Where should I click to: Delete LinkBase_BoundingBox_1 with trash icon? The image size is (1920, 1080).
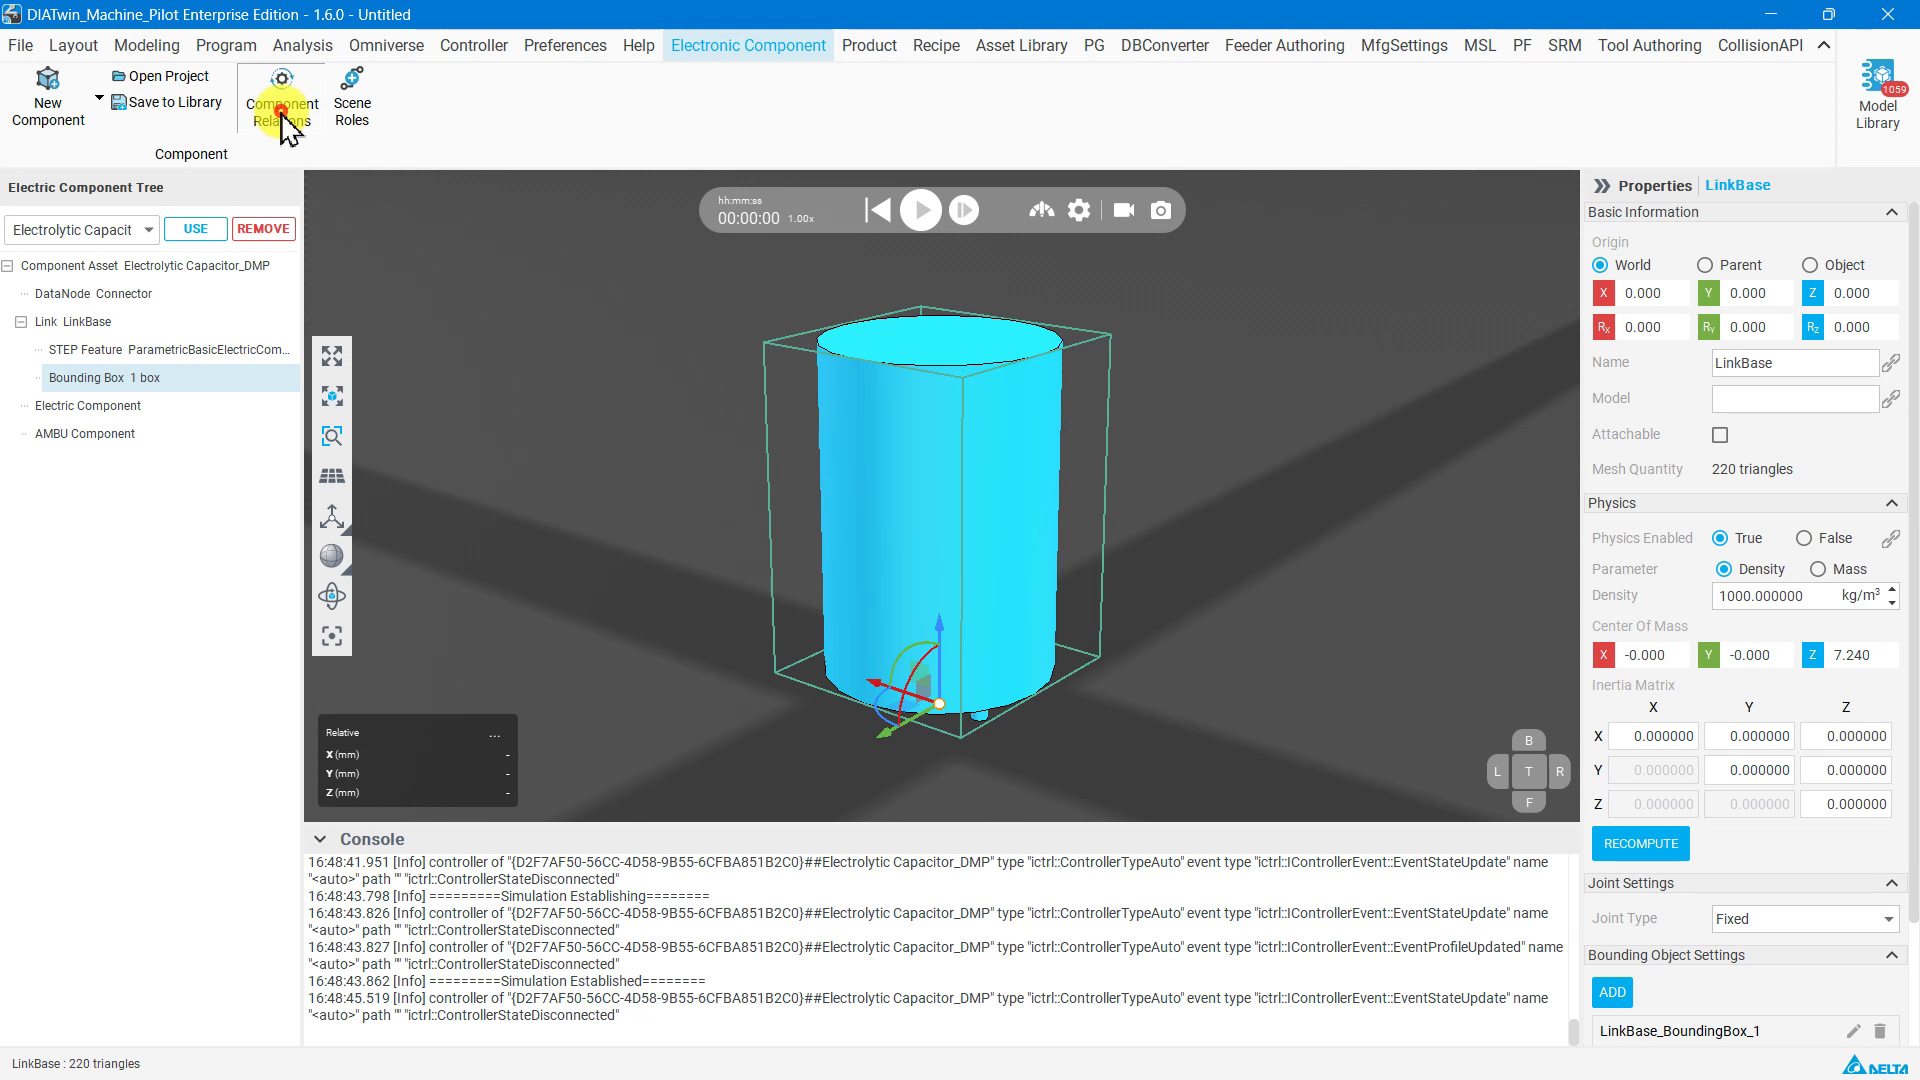pyautogui.click(x=1880, y=1031)
